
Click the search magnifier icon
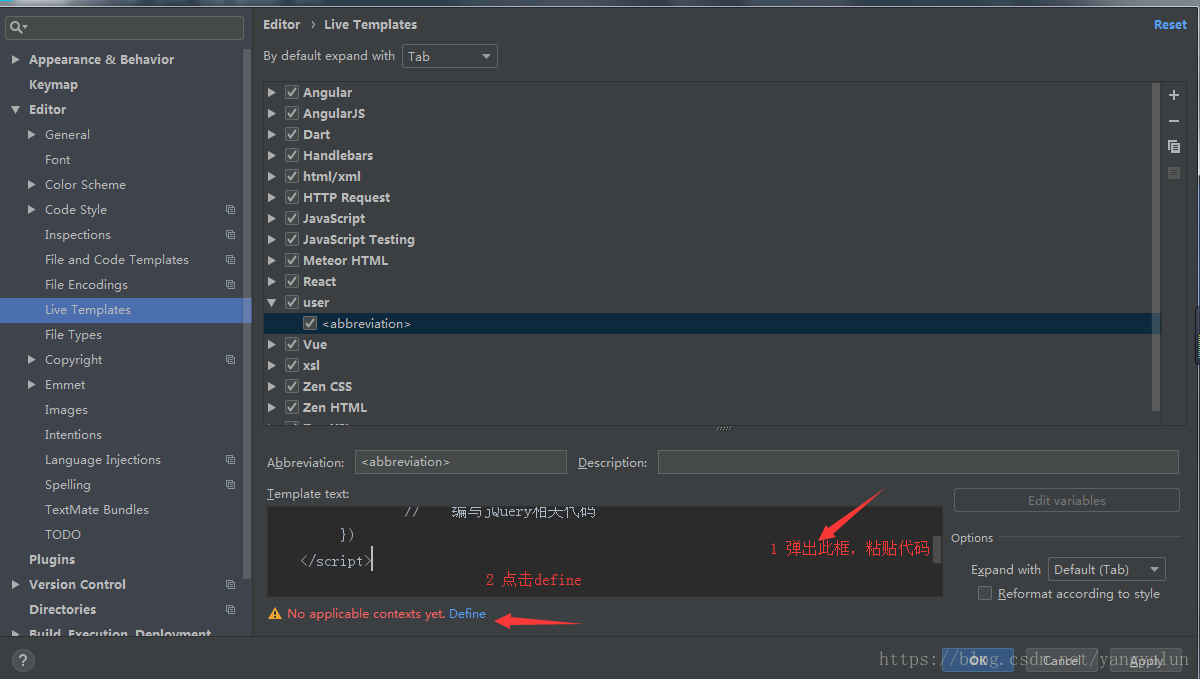click(x=17, y=28)
